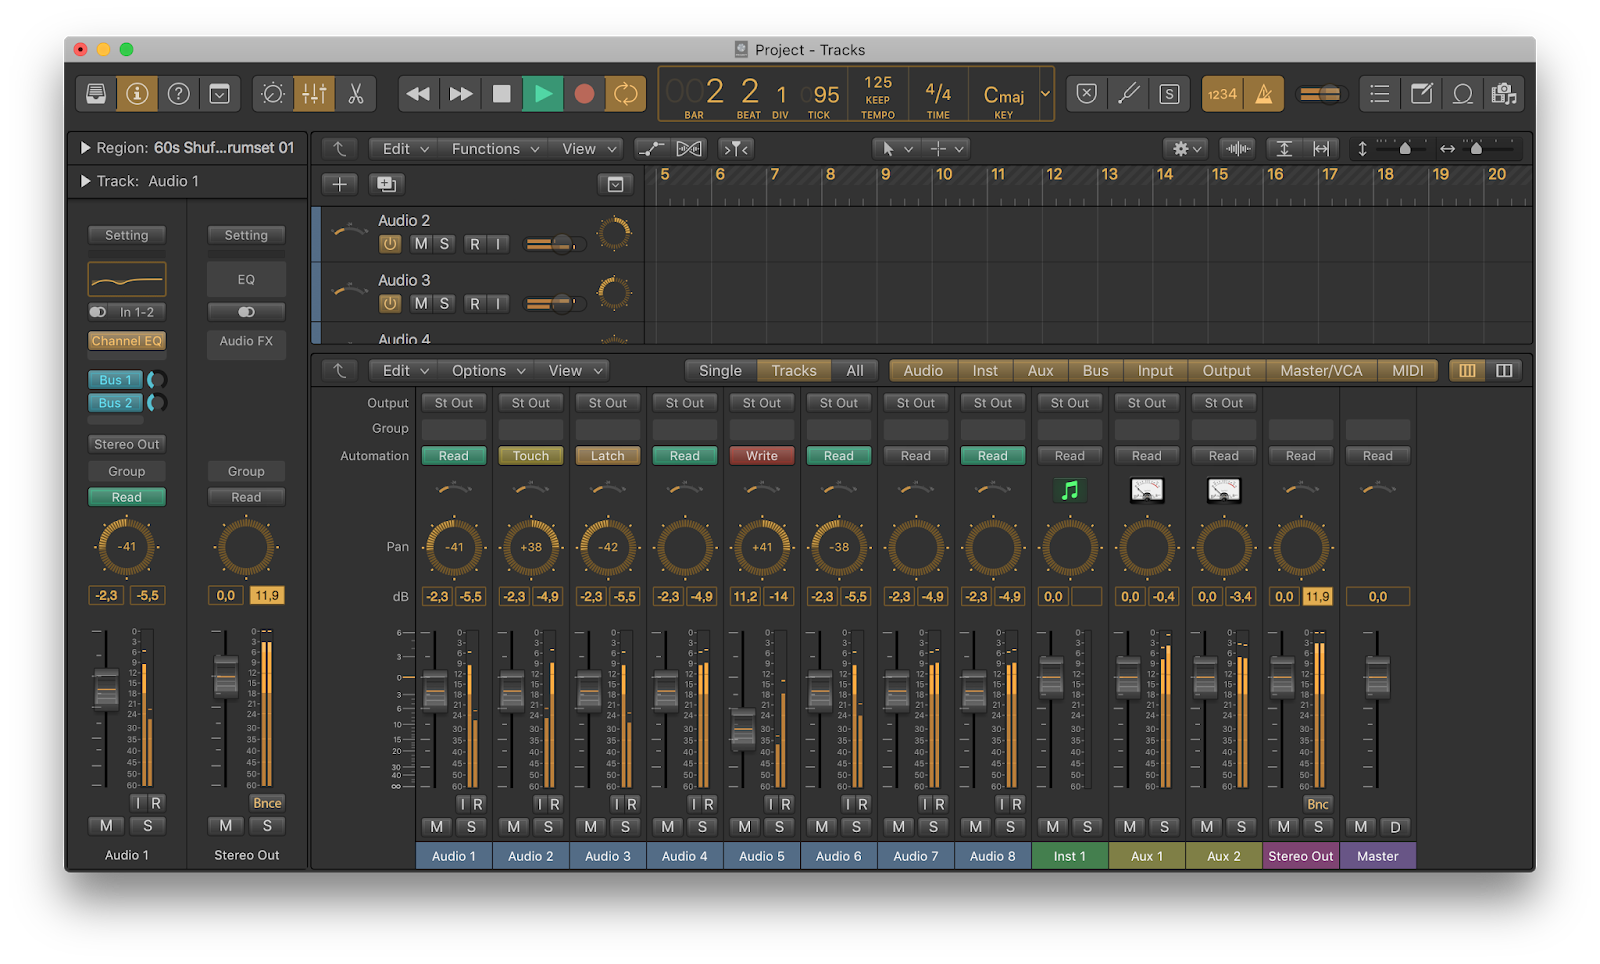Toggle Cycle mode in the transport

pyautogui.click(x=625, y=94)
